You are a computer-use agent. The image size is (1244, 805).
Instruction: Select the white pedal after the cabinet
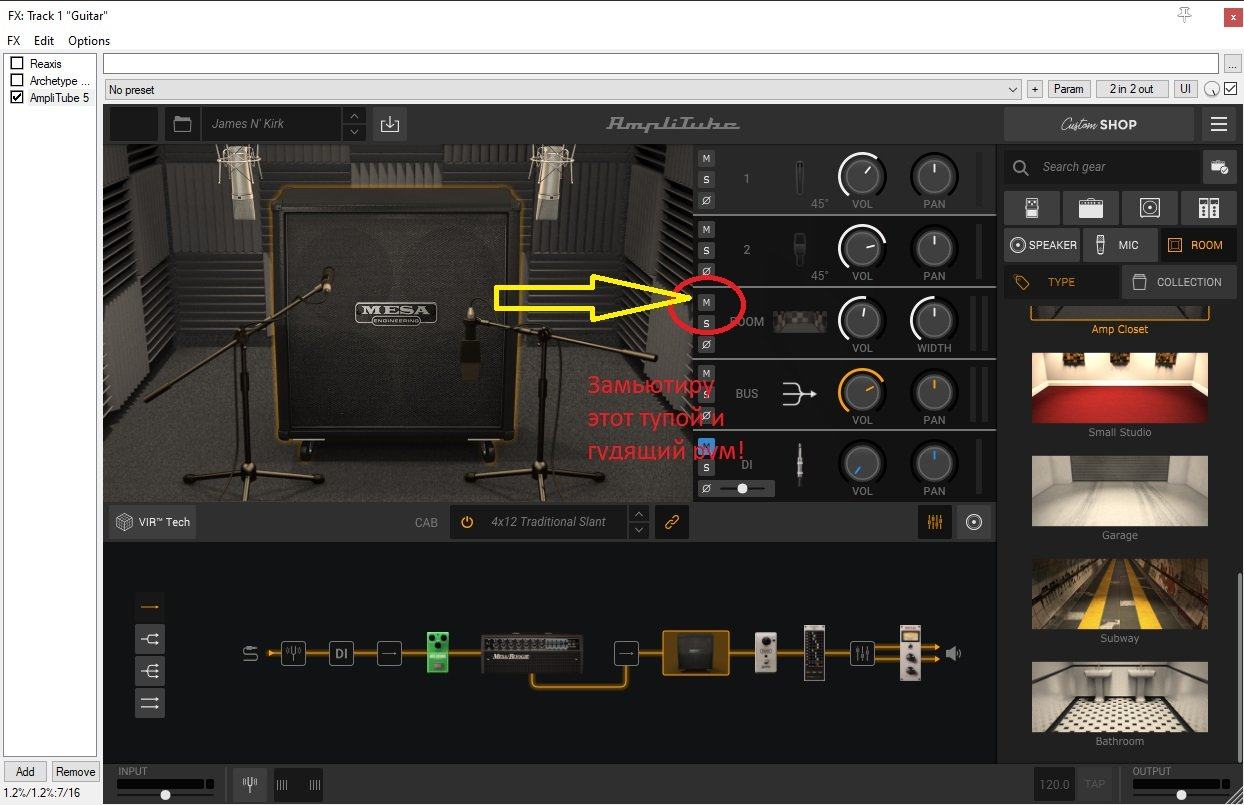coord(765,653)
